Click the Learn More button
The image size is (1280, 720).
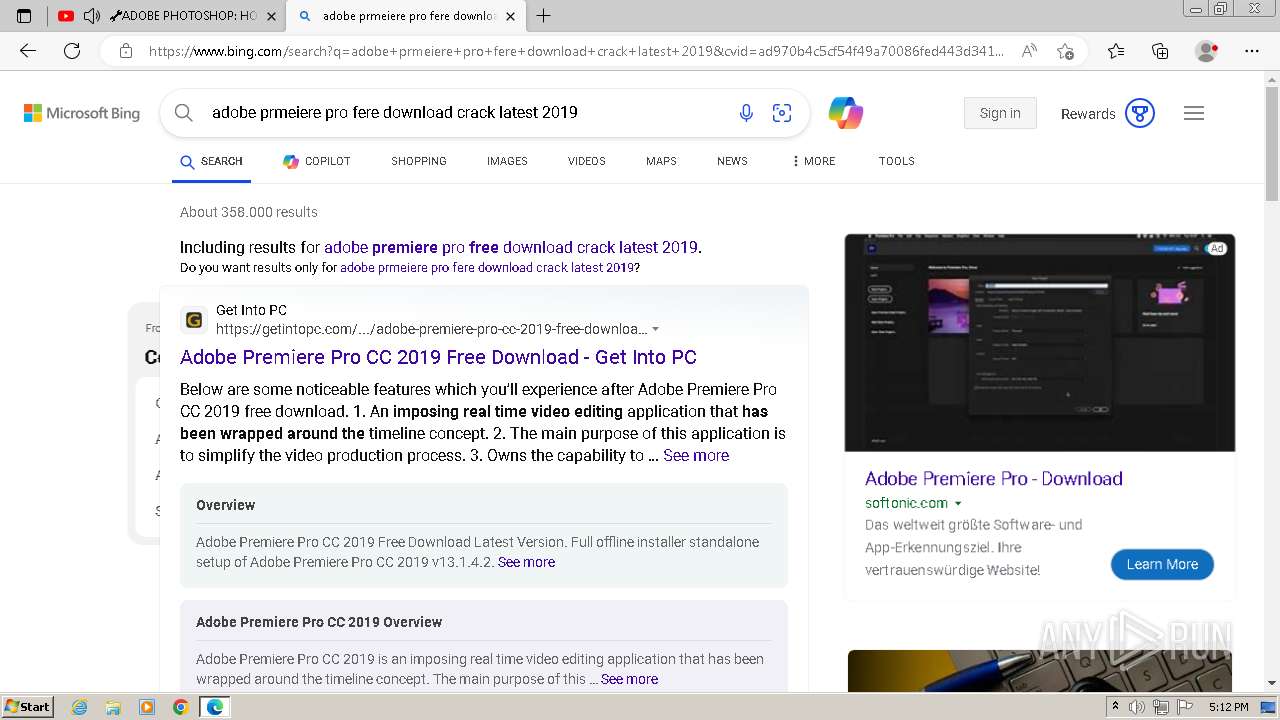pos(1162,564)
